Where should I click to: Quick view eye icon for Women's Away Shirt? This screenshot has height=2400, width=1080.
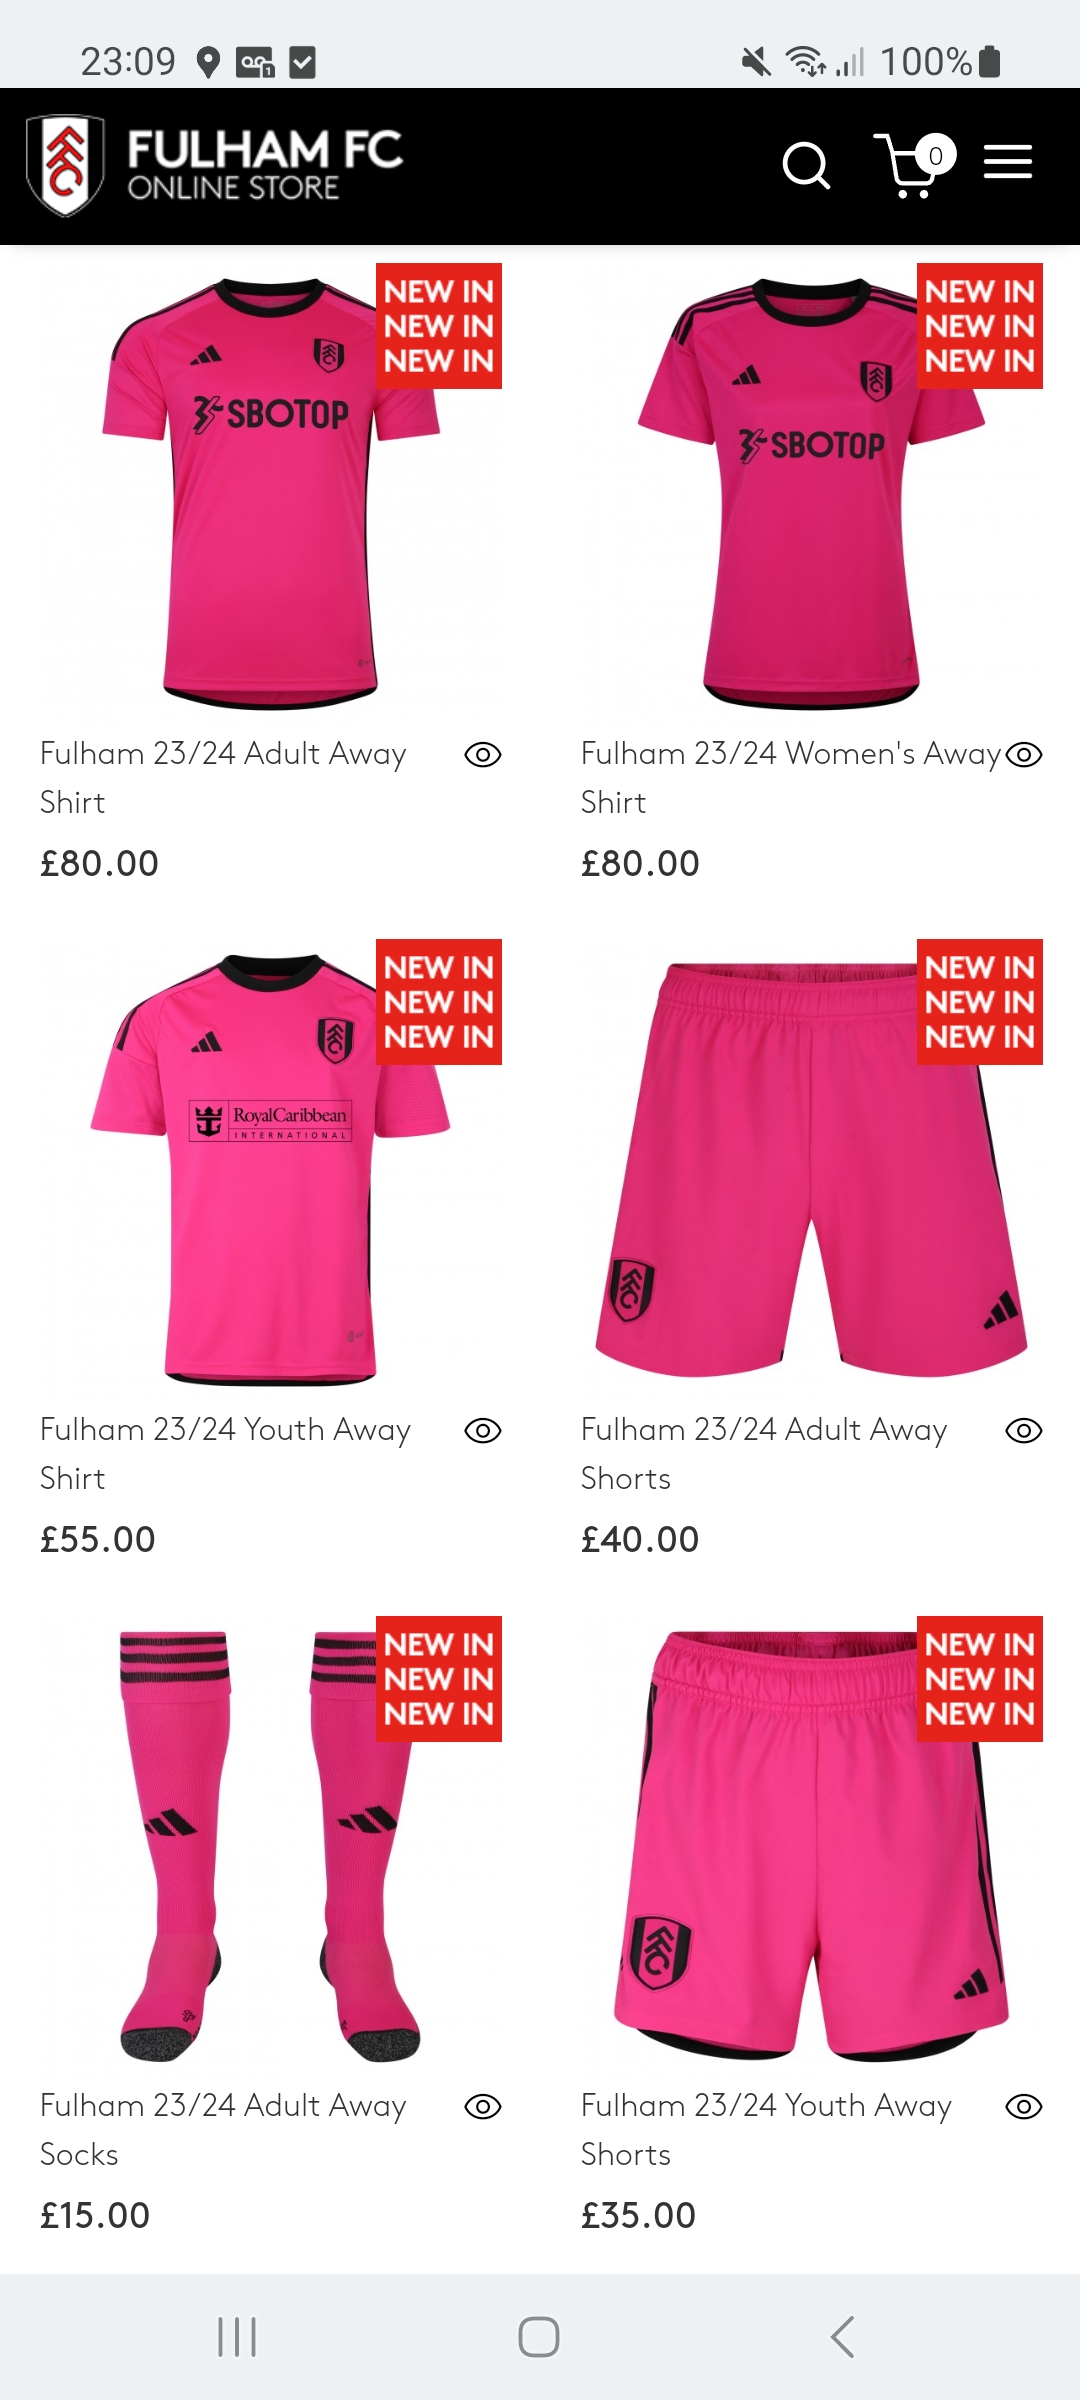[x=1024, y=755]
